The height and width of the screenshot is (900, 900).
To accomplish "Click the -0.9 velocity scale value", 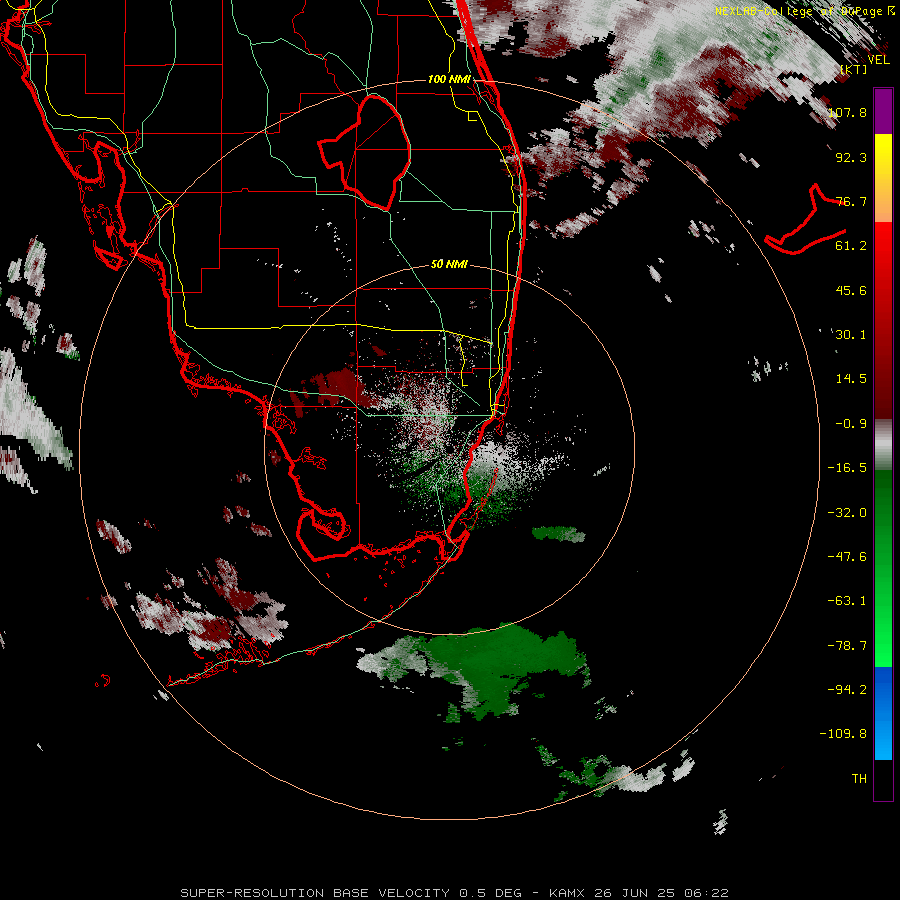I will coord(851,424).
